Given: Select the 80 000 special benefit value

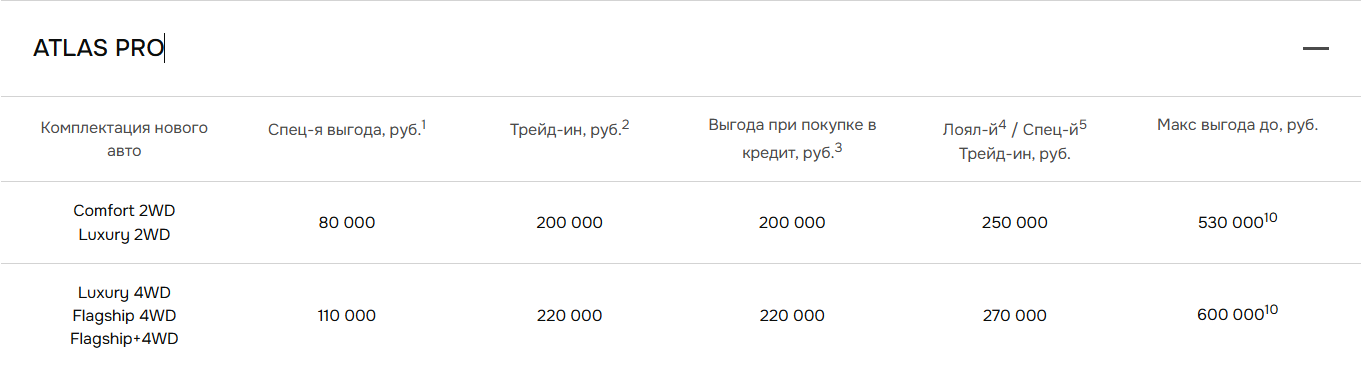Looking at the screenshot, I should 347,222.
